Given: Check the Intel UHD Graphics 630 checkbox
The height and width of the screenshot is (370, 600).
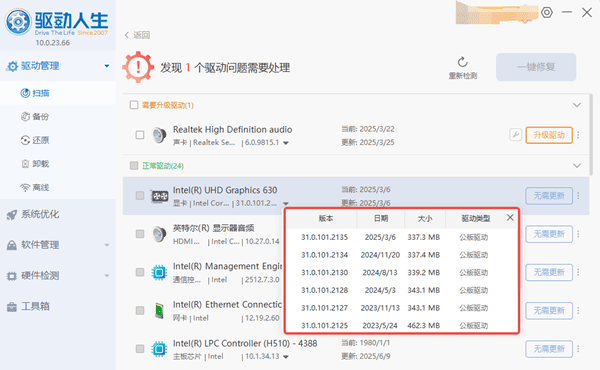Looking at the screenshot, I should (x=140, y=196).
